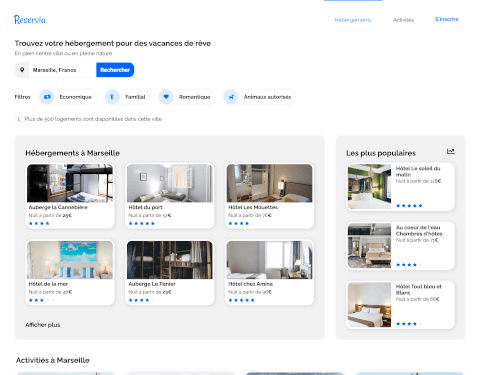Click price text of Auberge La Cannebière

tap(50, 215)
